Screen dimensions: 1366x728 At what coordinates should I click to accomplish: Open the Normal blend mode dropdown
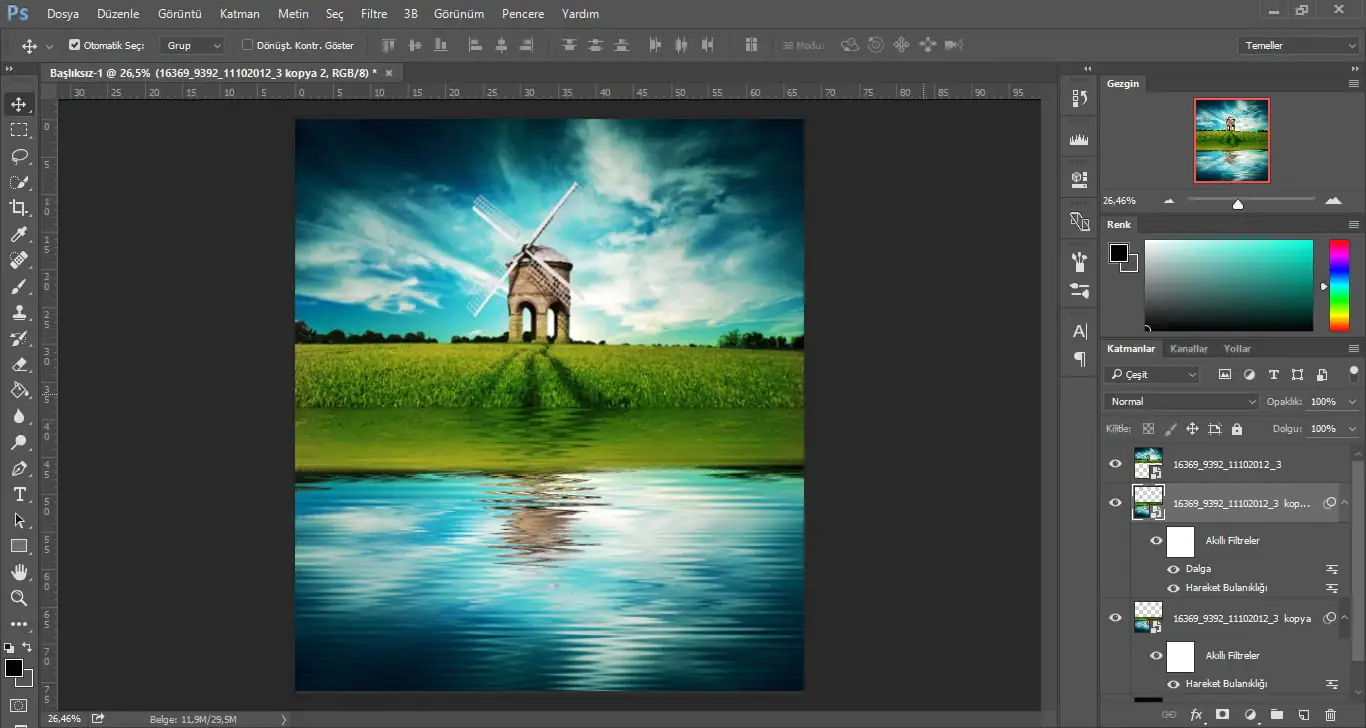tap(1181, 401)
